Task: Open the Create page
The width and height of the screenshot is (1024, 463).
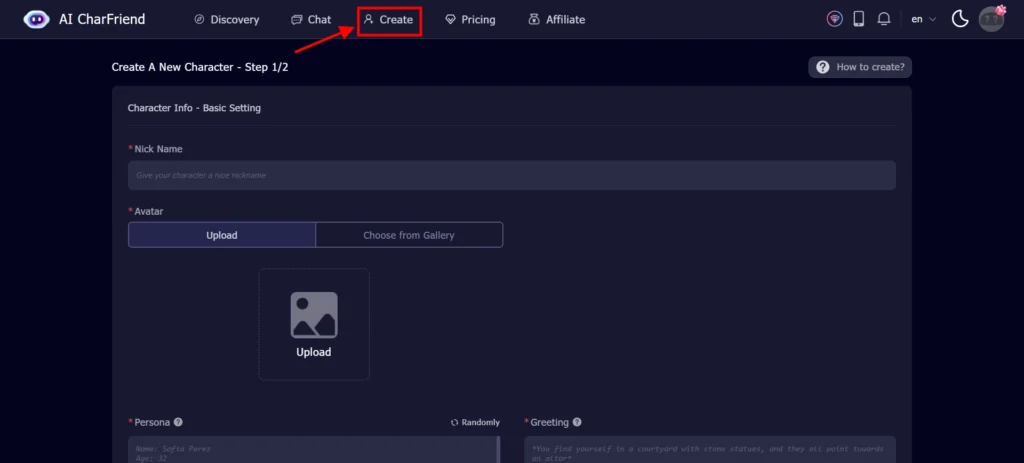Action: pyautogui.click(x=388, y=19)
